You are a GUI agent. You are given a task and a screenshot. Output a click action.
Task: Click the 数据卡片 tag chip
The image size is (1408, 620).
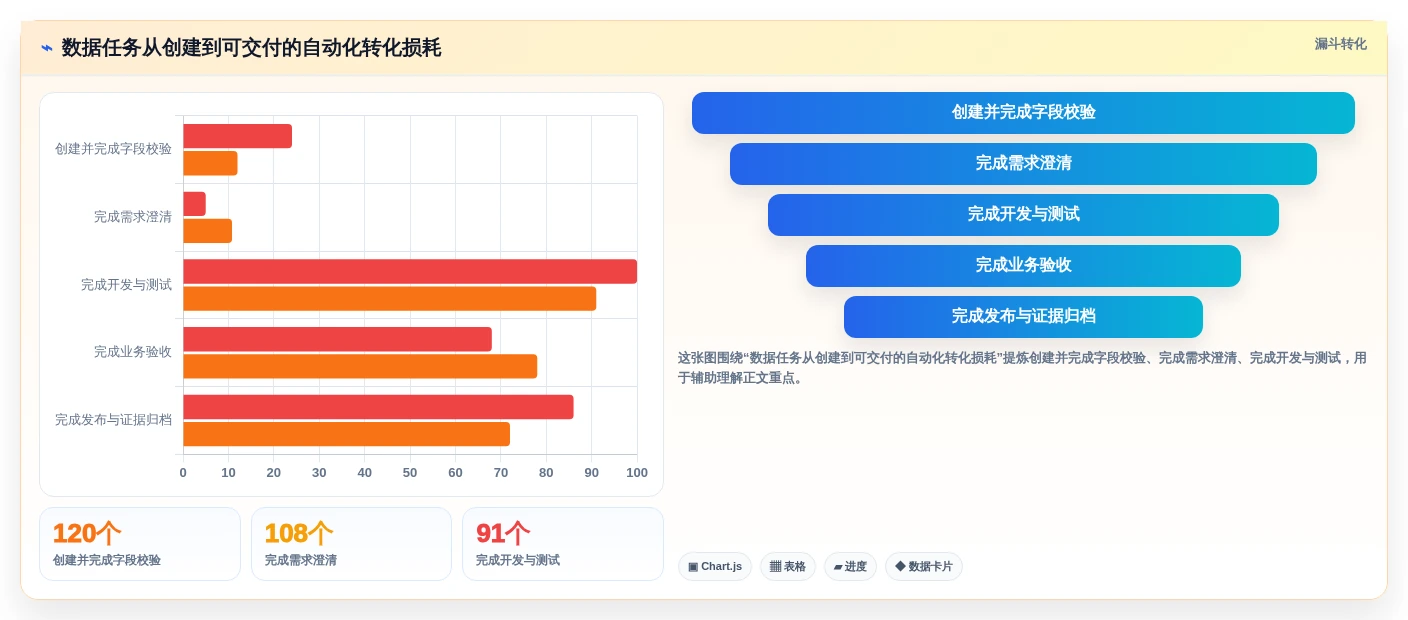tap(924, 567)
